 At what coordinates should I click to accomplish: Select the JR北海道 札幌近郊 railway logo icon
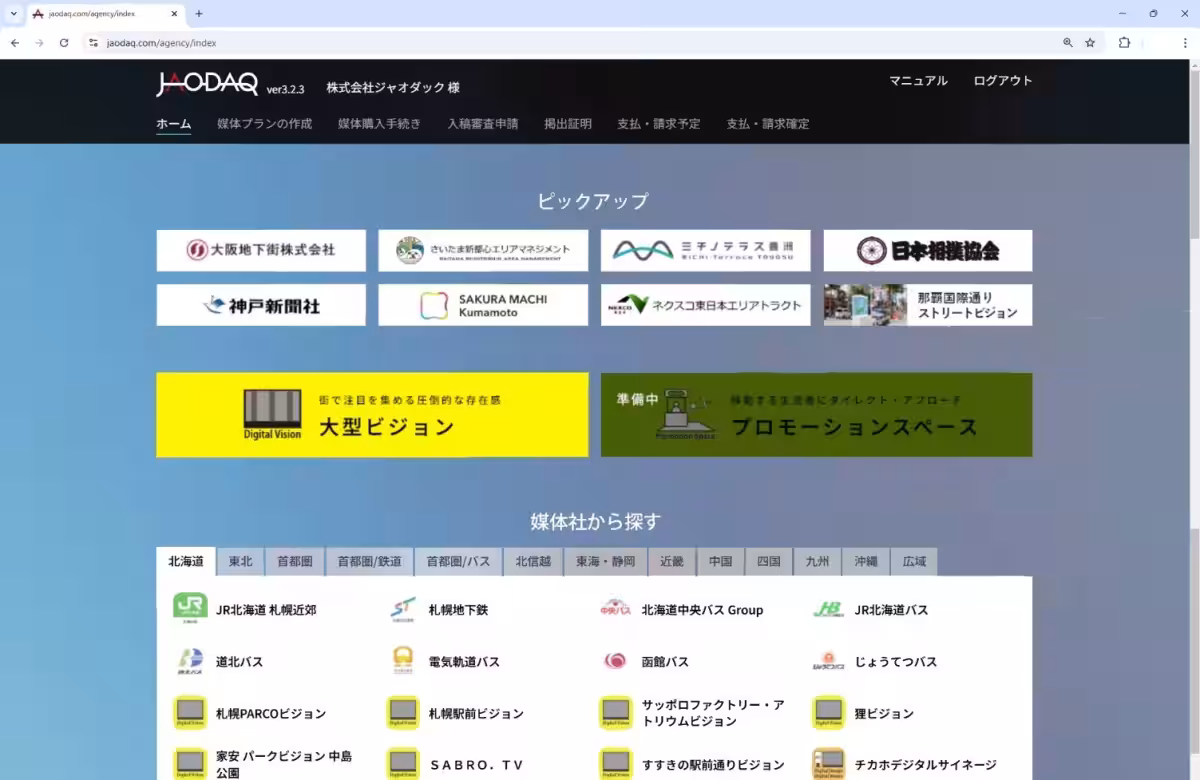click(x=190, y=608)
